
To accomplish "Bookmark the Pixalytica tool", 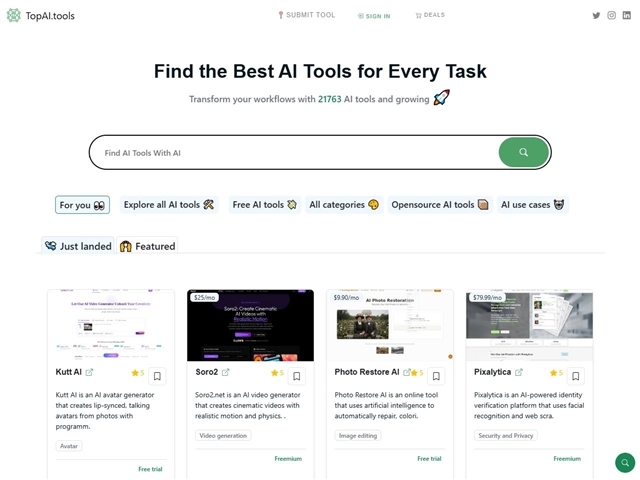I will 576,376.
